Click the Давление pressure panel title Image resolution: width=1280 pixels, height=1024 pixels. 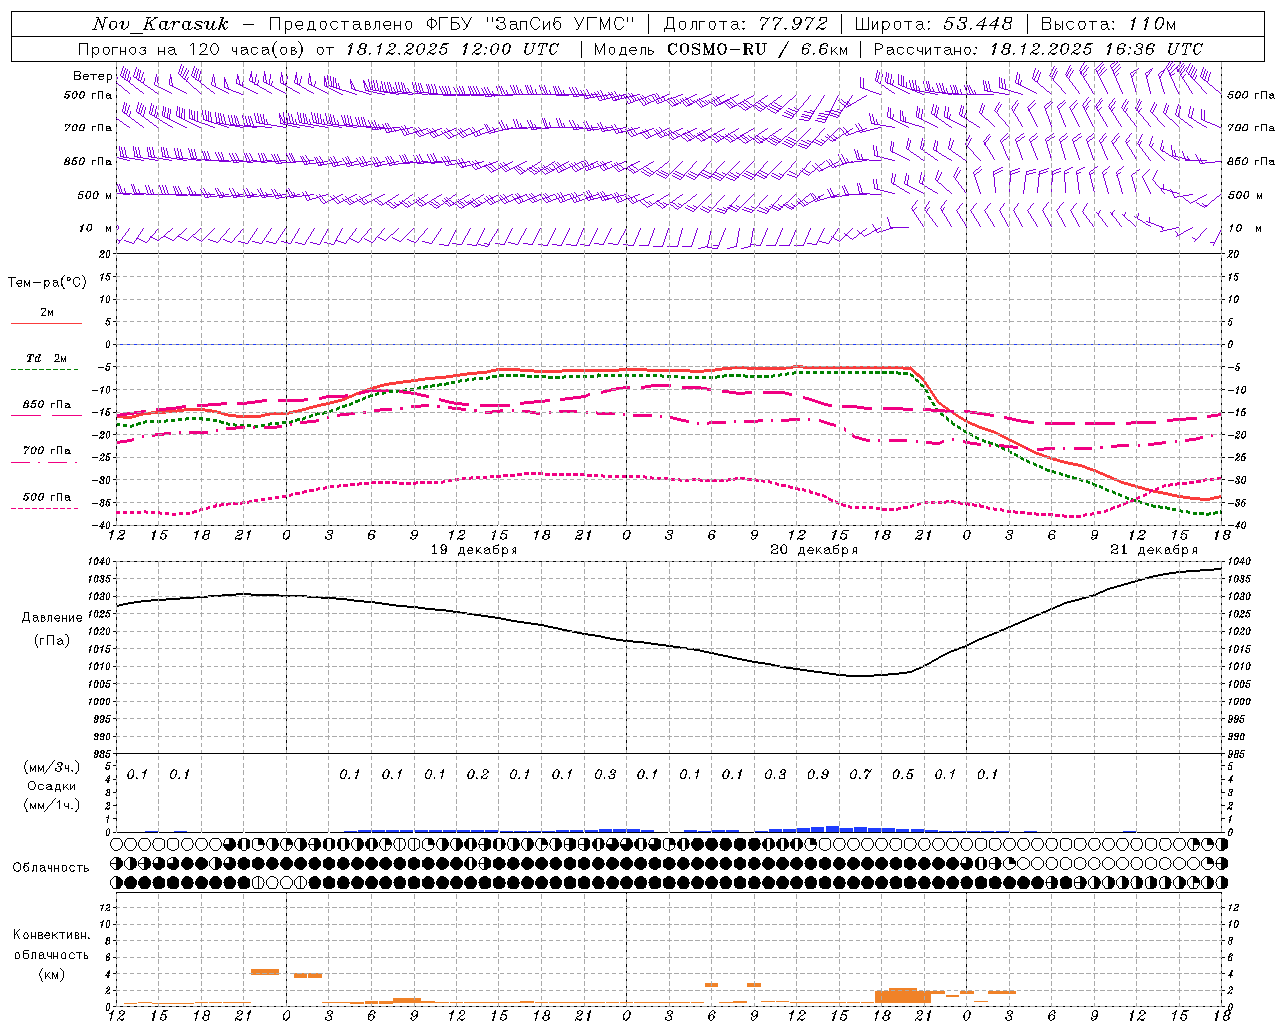click(52, 618)
